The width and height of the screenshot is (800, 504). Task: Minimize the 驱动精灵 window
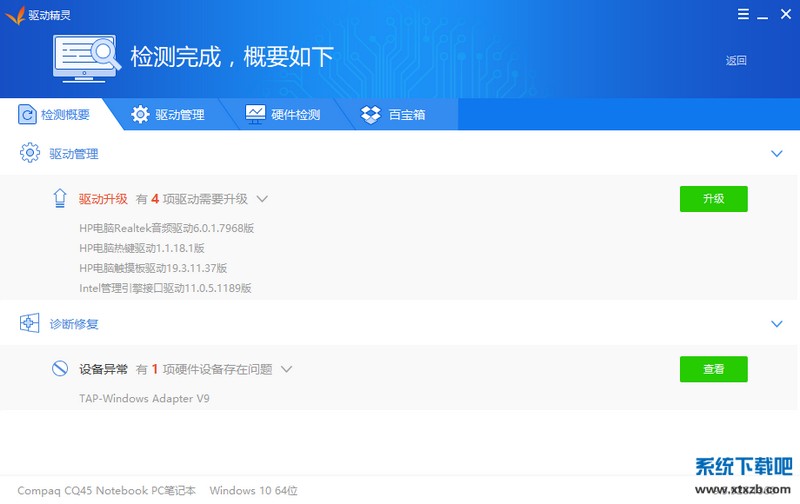coord(762,14)
